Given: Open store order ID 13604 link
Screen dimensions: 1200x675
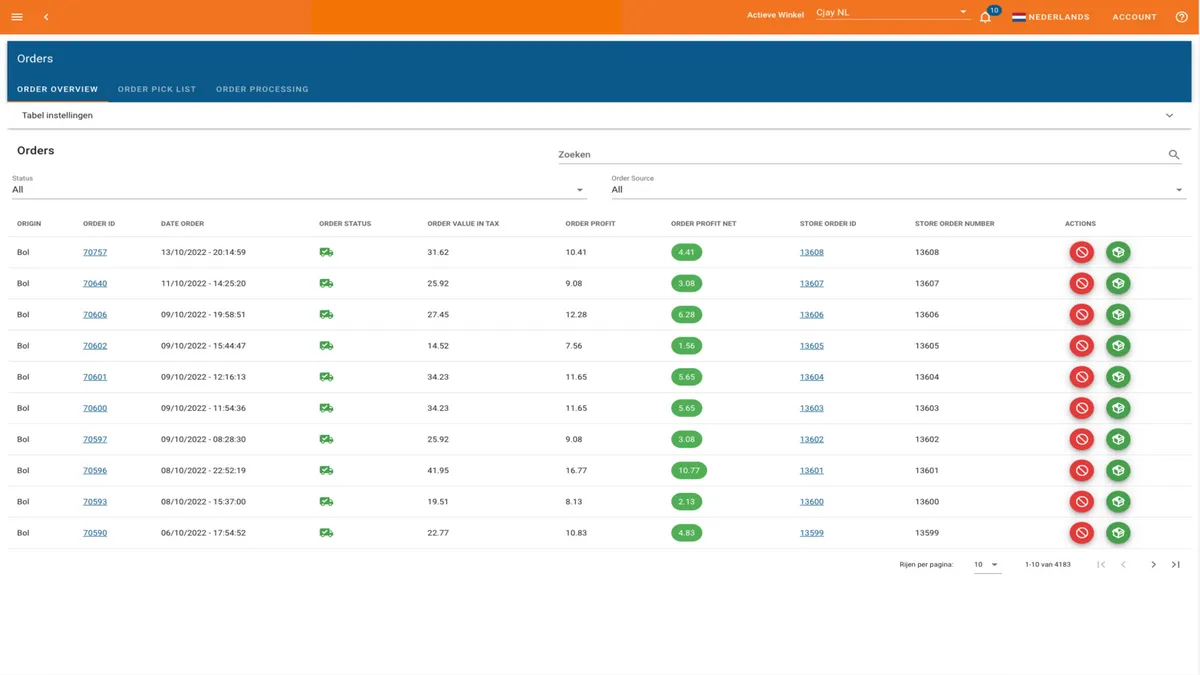Looking at the screenshot, I should (x=812, y=377).
